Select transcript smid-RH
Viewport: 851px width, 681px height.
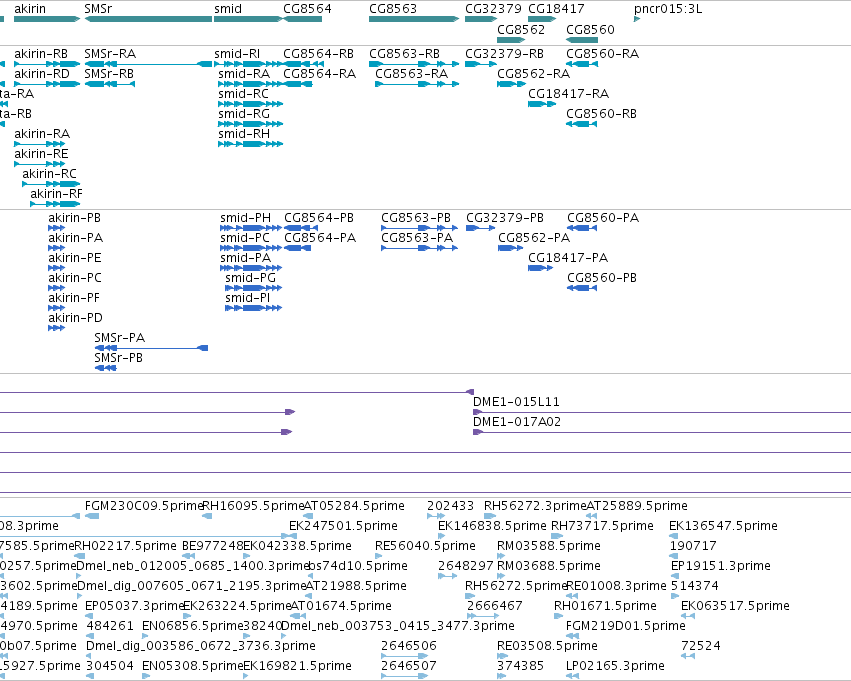click(244, 134)
